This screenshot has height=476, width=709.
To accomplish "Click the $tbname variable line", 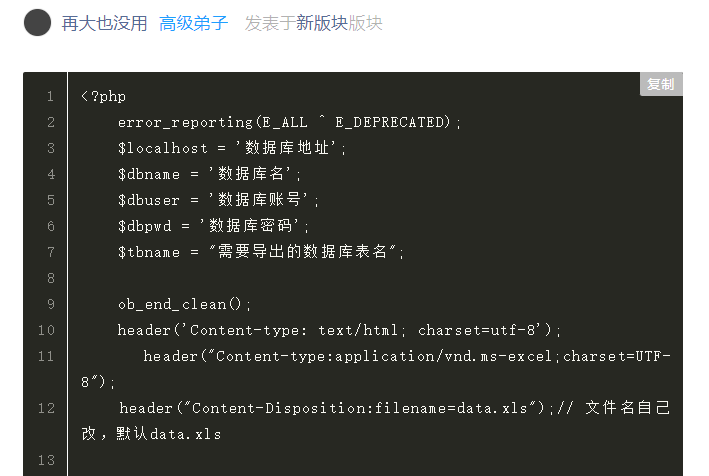I will (x=261, y=252).
